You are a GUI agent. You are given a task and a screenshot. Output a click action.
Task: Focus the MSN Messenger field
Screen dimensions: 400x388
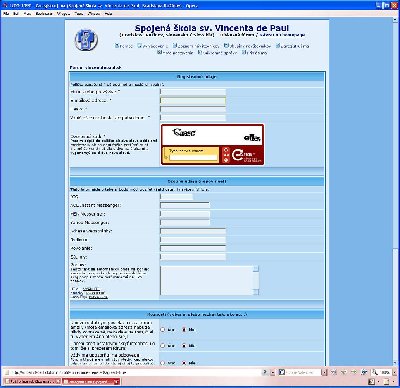point(185,214)
